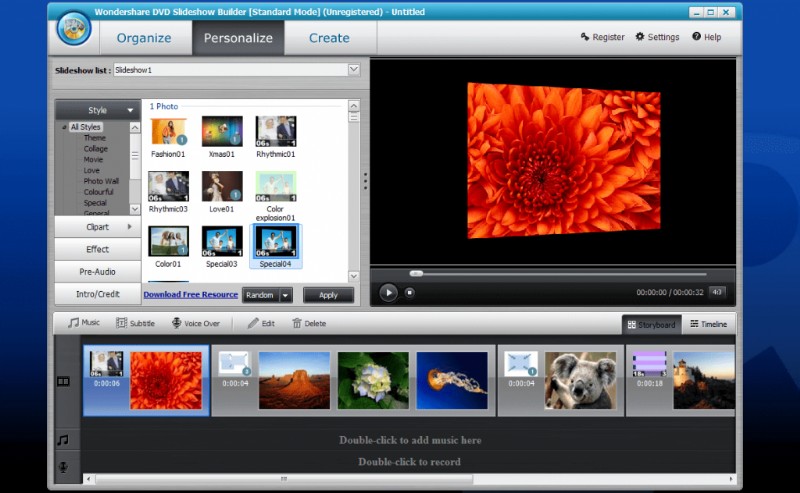Screen dimensions: 800x493
Task: Click the Edit pencil tool
Action: (261, 323)
